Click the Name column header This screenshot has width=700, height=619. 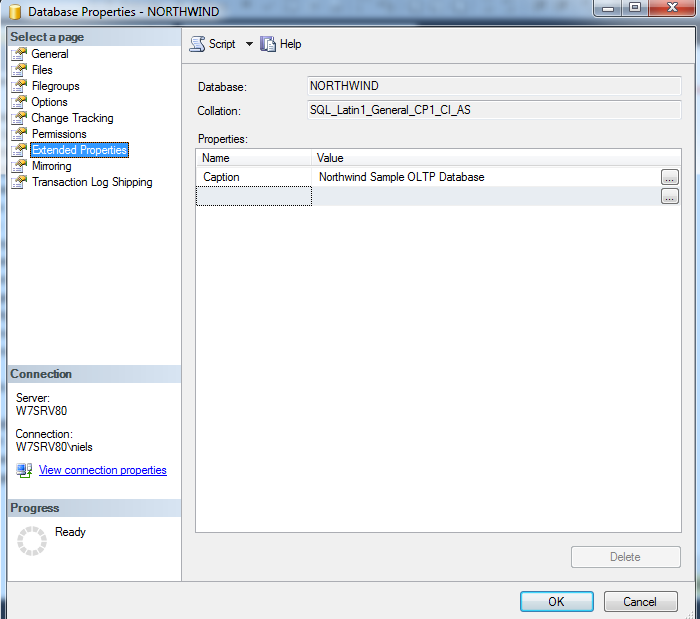[254, 158]
